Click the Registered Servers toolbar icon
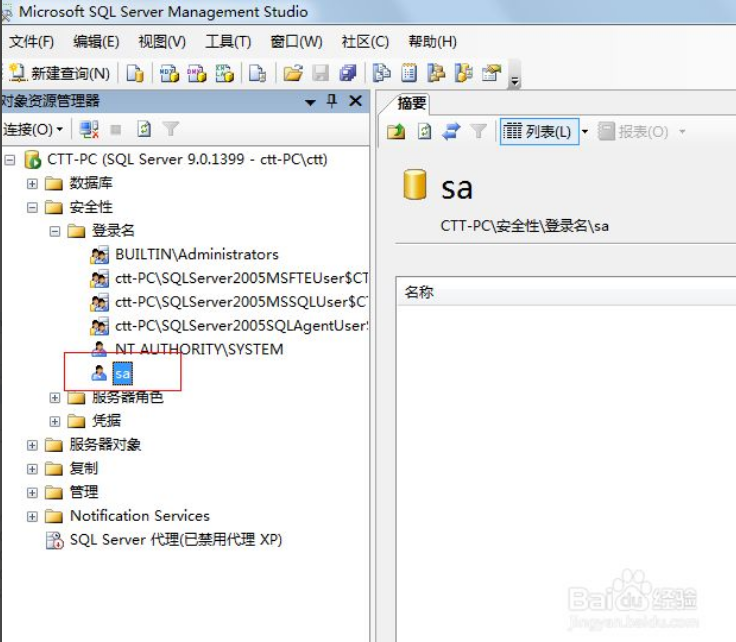This screenshot has width=736, height=642. 382,73
